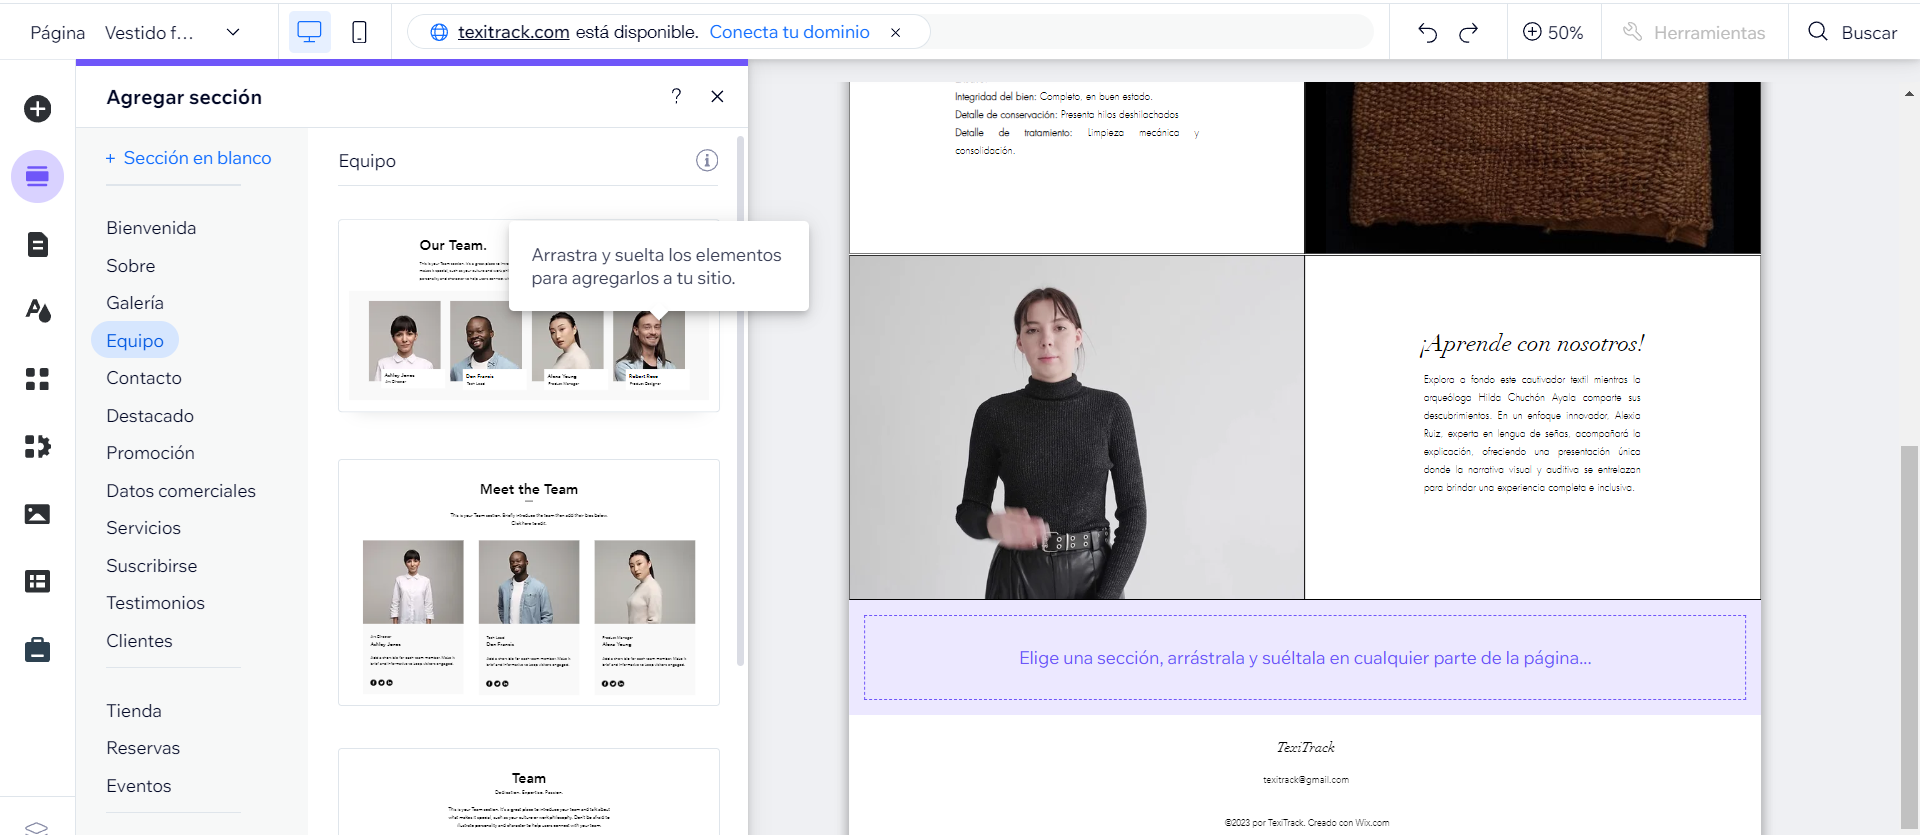The image size is (1920, 835).
Task: Open the Layers icon in sidebar
Action: click(x=37, y=827)
